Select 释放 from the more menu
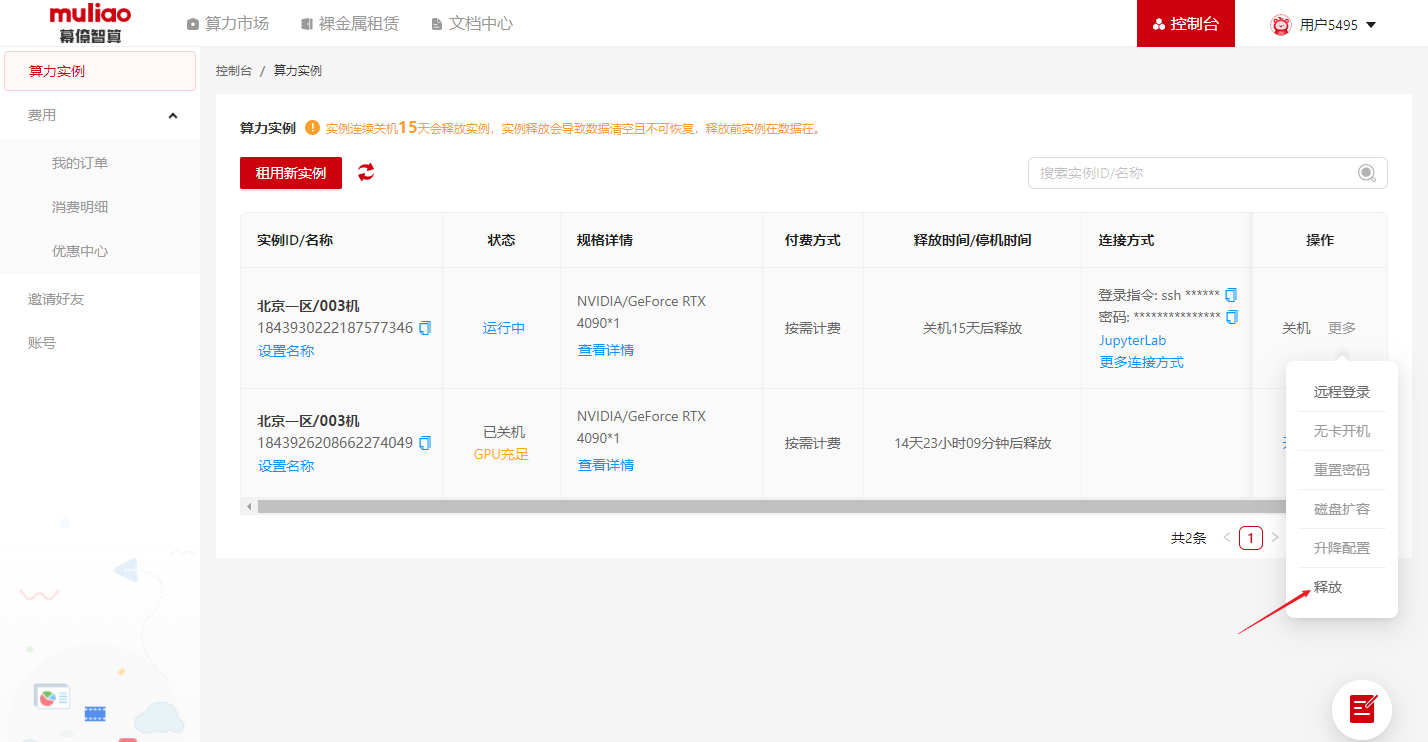Viewport: 1428px width, 742px height. click(x=1328, y=587)
